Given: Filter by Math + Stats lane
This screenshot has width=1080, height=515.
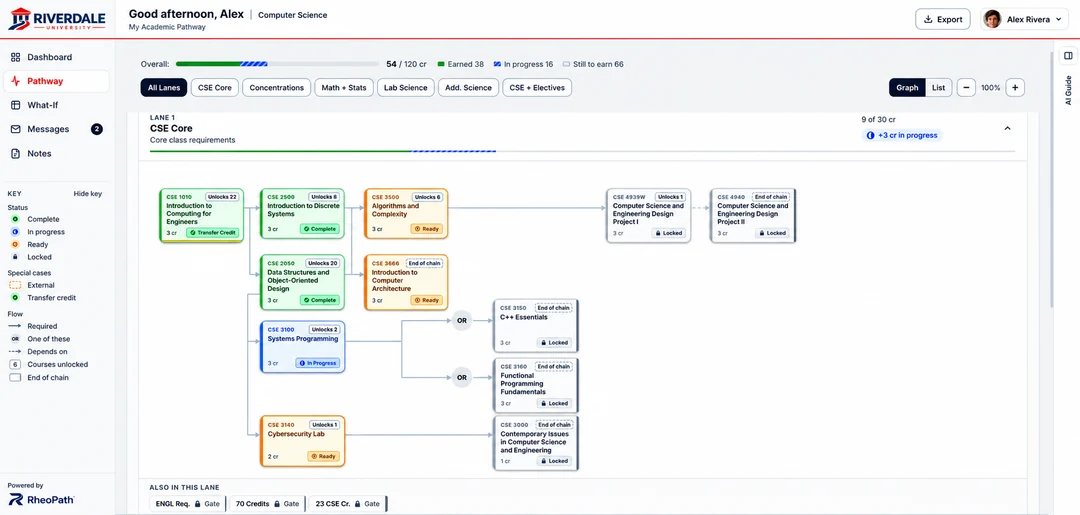Looking at the screenshot, I should point(344,87).
